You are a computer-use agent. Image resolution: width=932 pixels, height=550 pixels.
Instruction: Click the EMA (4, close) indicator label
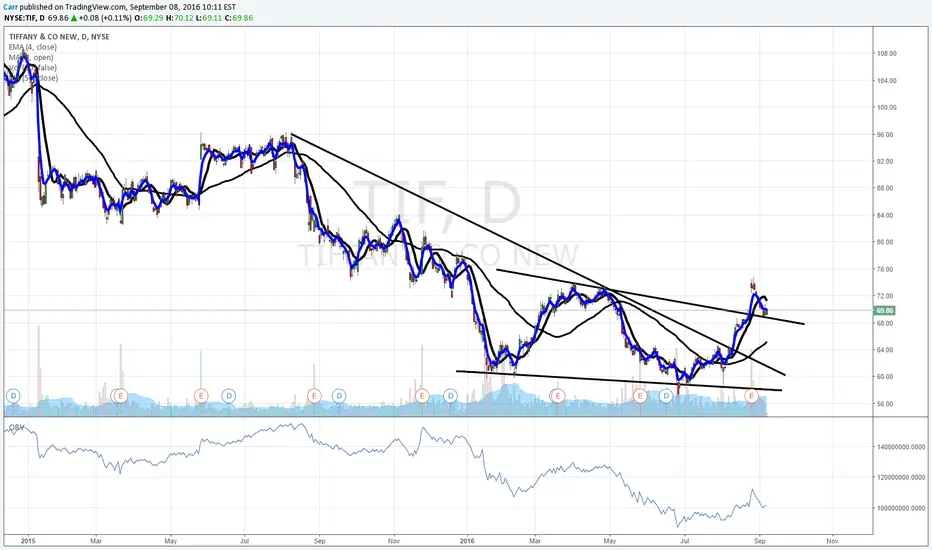coord(33,47)
